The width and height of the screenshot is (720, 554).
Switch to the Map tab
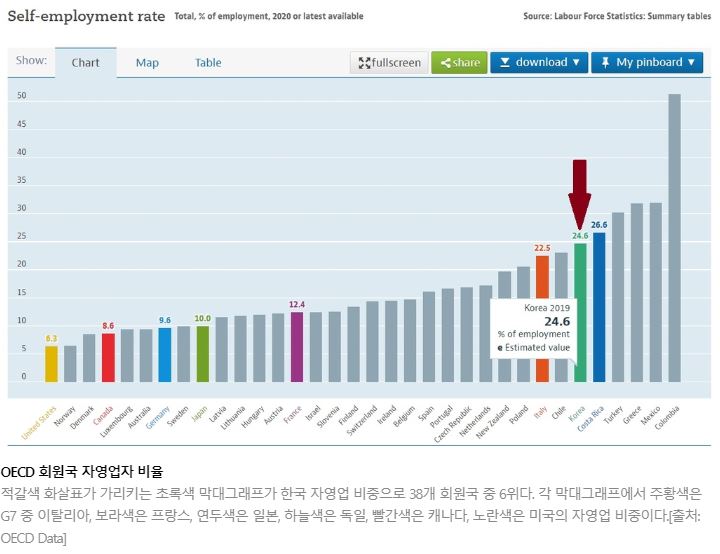(147, 62)
